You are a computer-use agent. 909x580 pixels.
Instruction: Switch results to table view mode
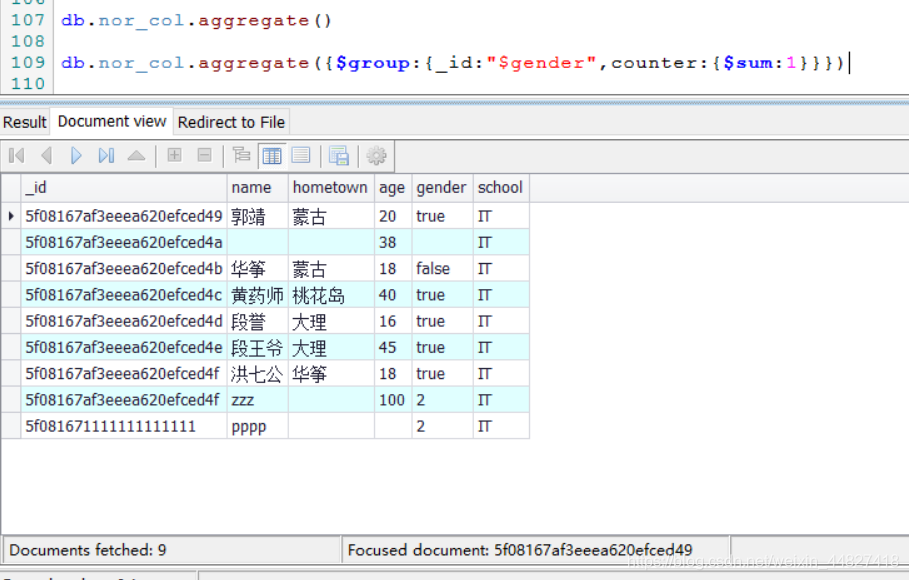click(272, 155)
